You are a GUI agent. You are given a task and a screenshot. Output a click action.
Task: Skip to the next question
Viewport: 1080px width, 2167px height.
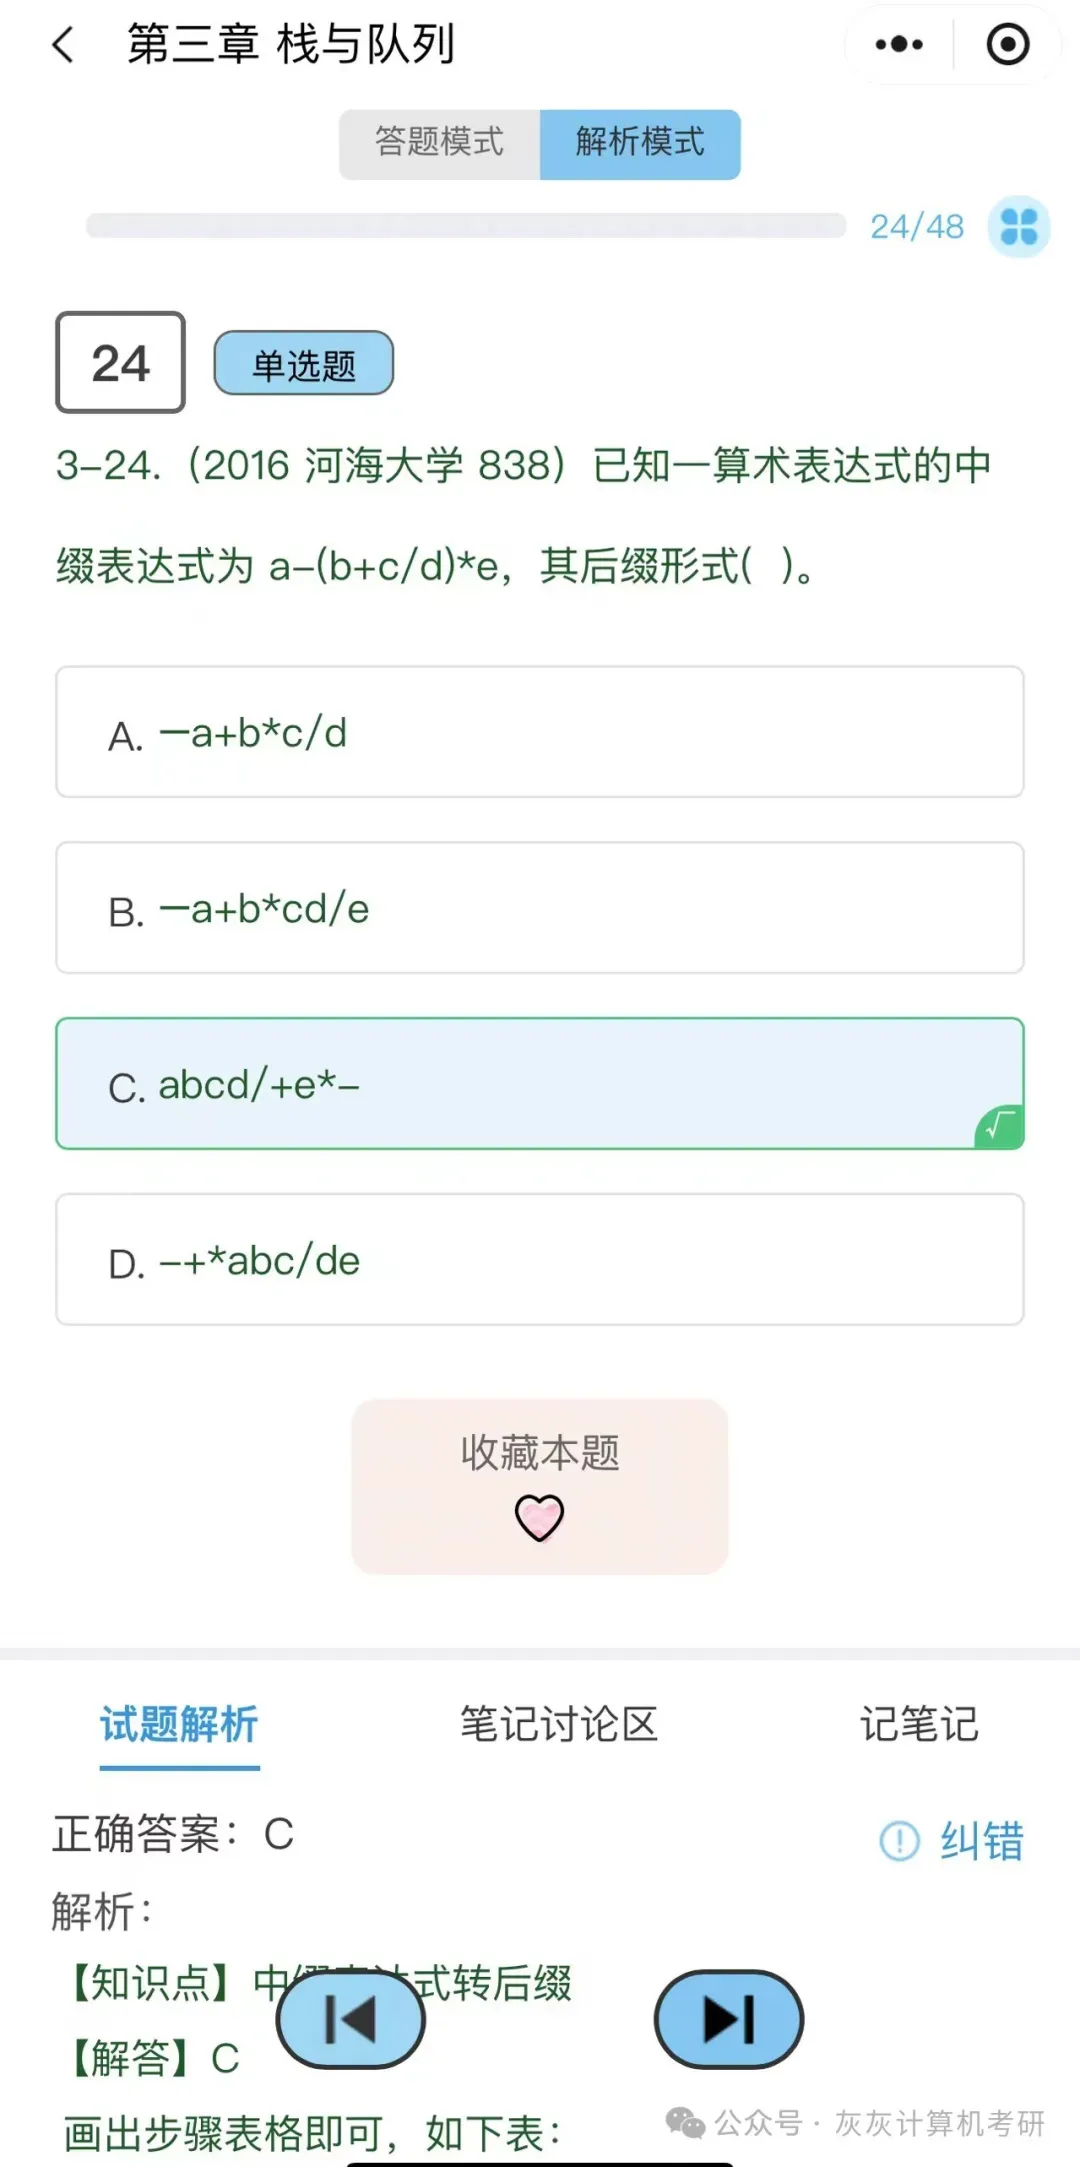[x=729, y=2019]
